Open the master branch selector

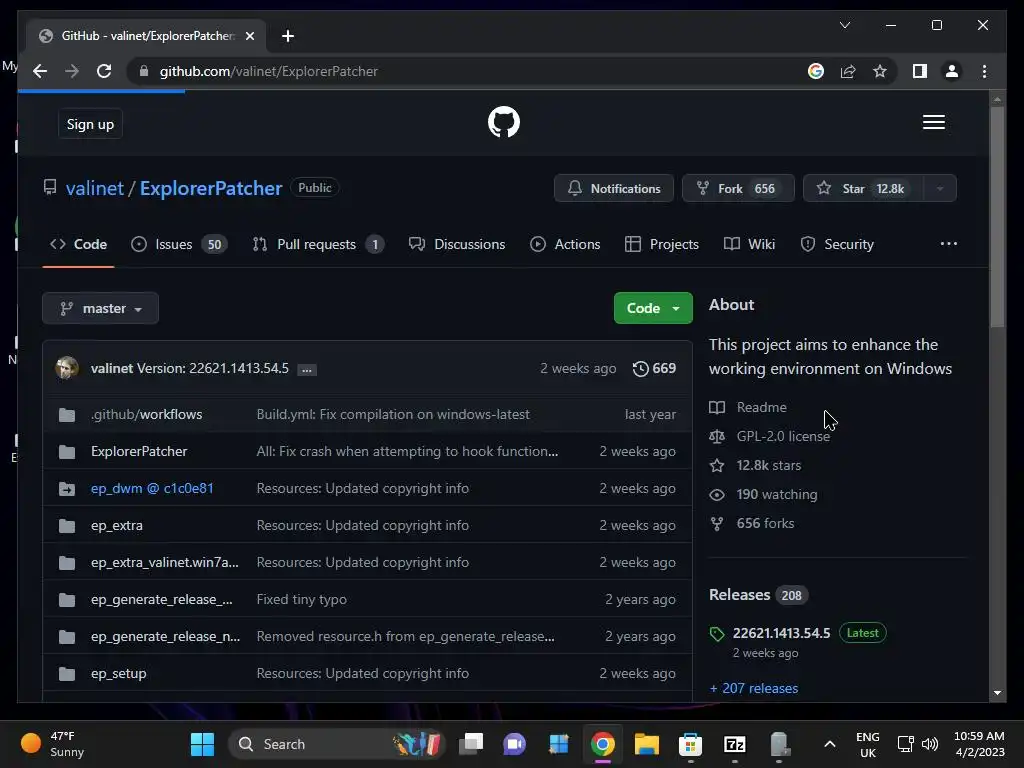(101, 308)
